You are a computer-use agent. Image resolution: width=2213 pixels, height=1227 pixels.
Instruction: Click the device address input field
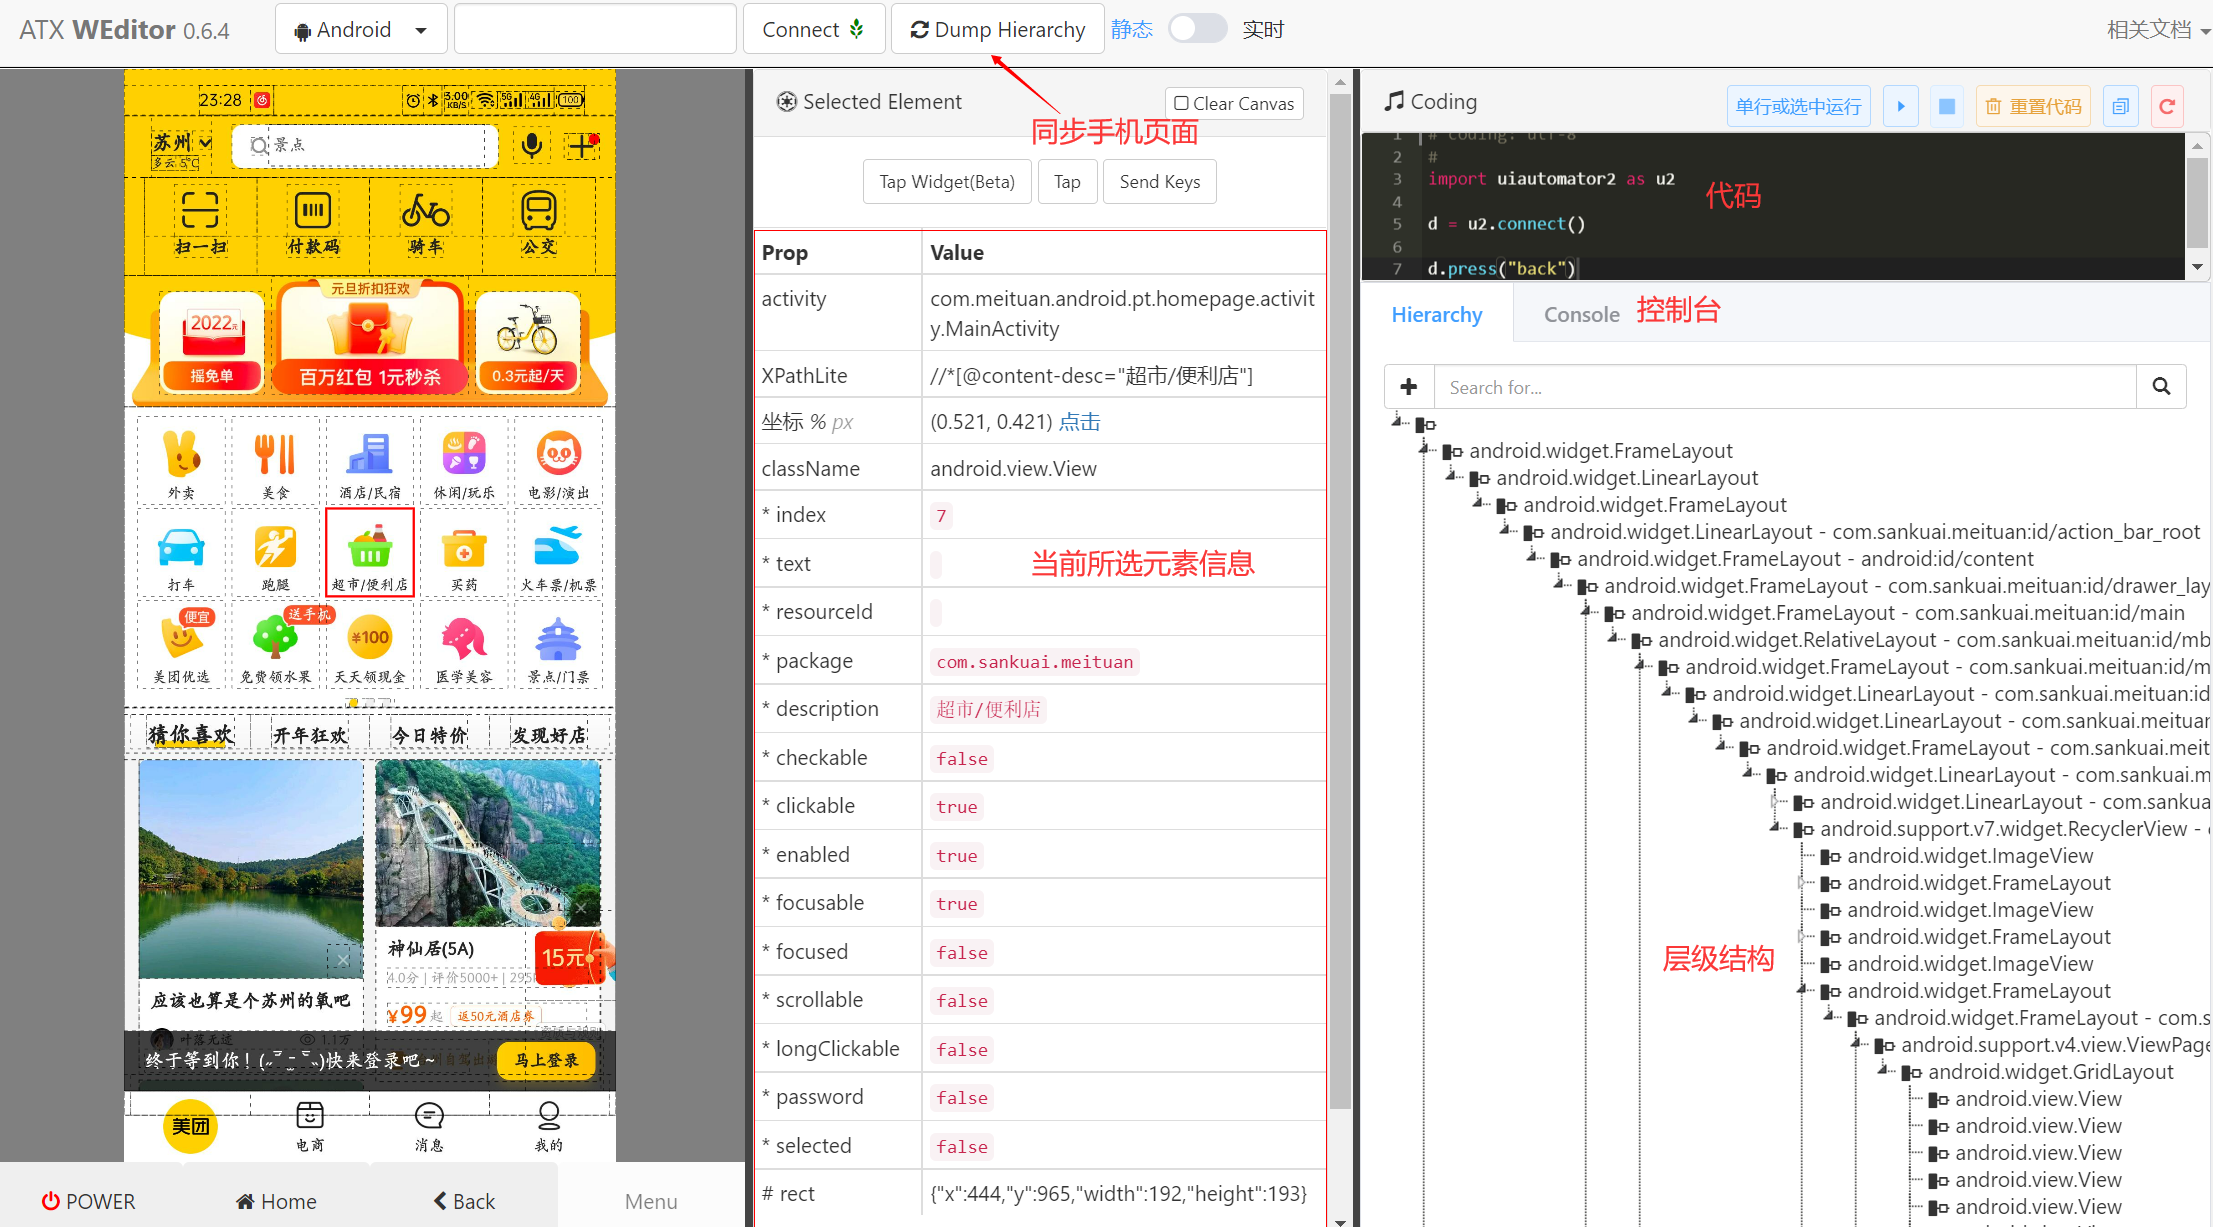click(x=595, y=30)
